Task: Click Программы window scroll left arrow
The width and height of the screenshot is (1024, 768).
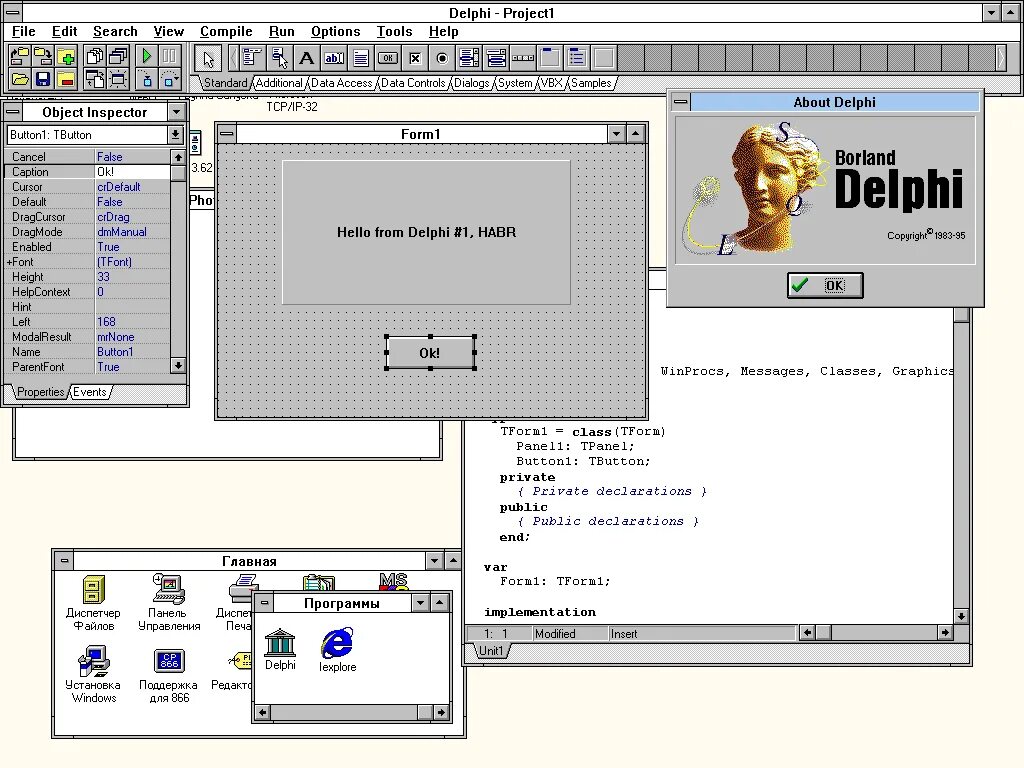Action: pos(263,712)
